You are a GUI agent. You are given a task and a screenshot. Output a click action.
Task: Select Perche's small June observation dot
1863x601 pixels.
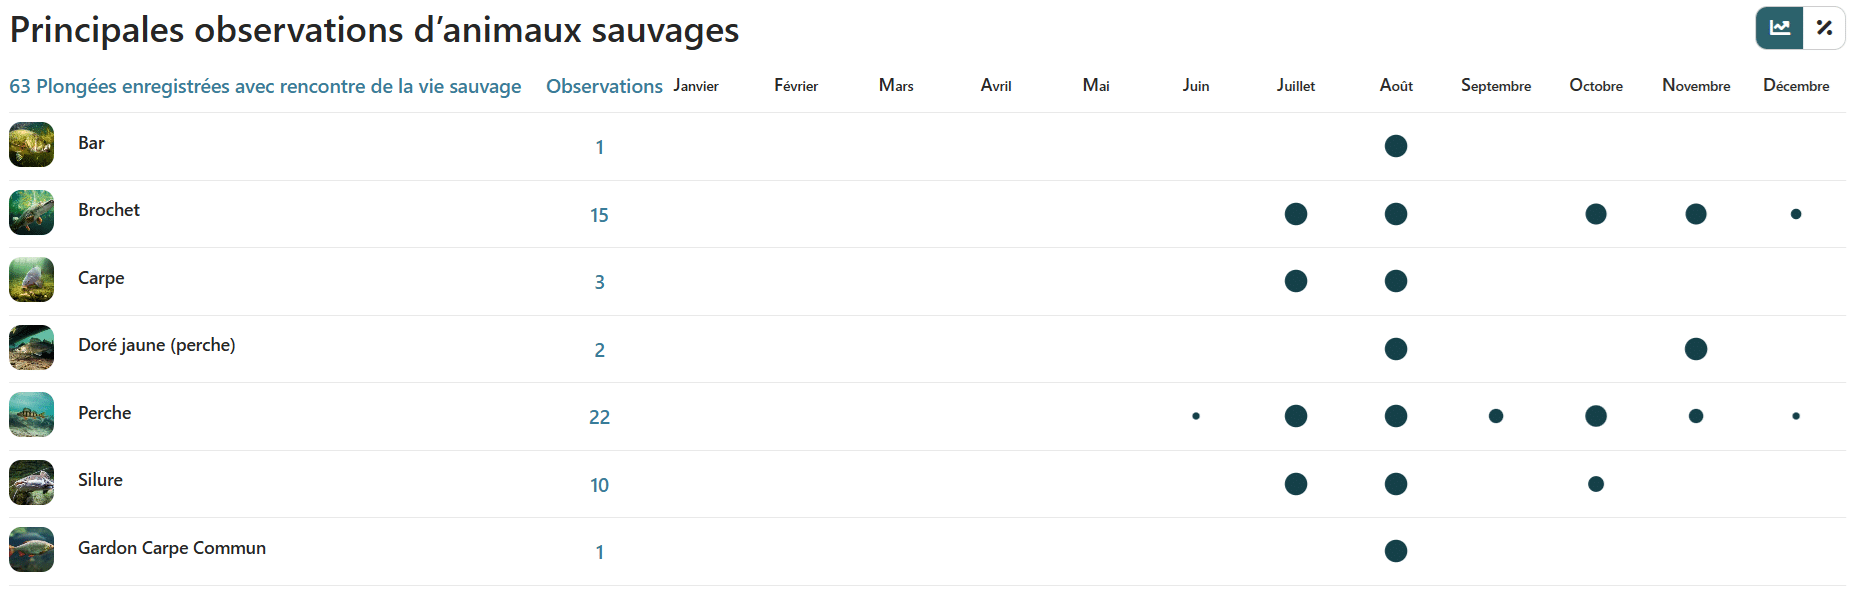1196,416
